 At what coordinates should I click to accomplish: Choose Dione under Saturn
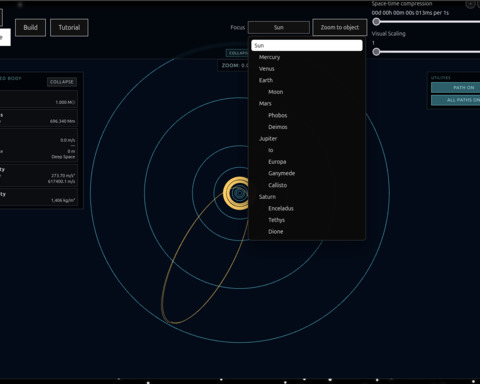click(x=275, y=232)
